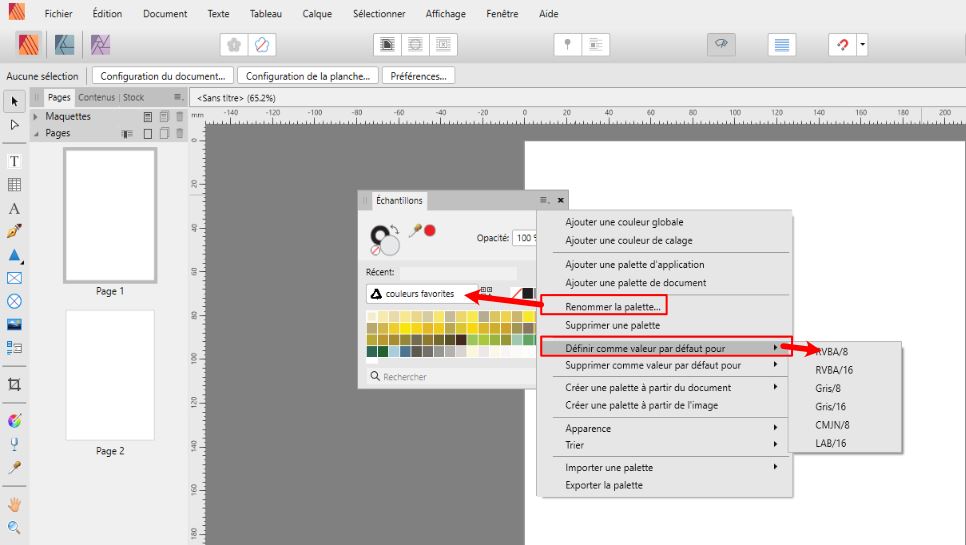Select the Picture Frame Rectangle tool
This screenshot has width=966, height=545.
14,278
